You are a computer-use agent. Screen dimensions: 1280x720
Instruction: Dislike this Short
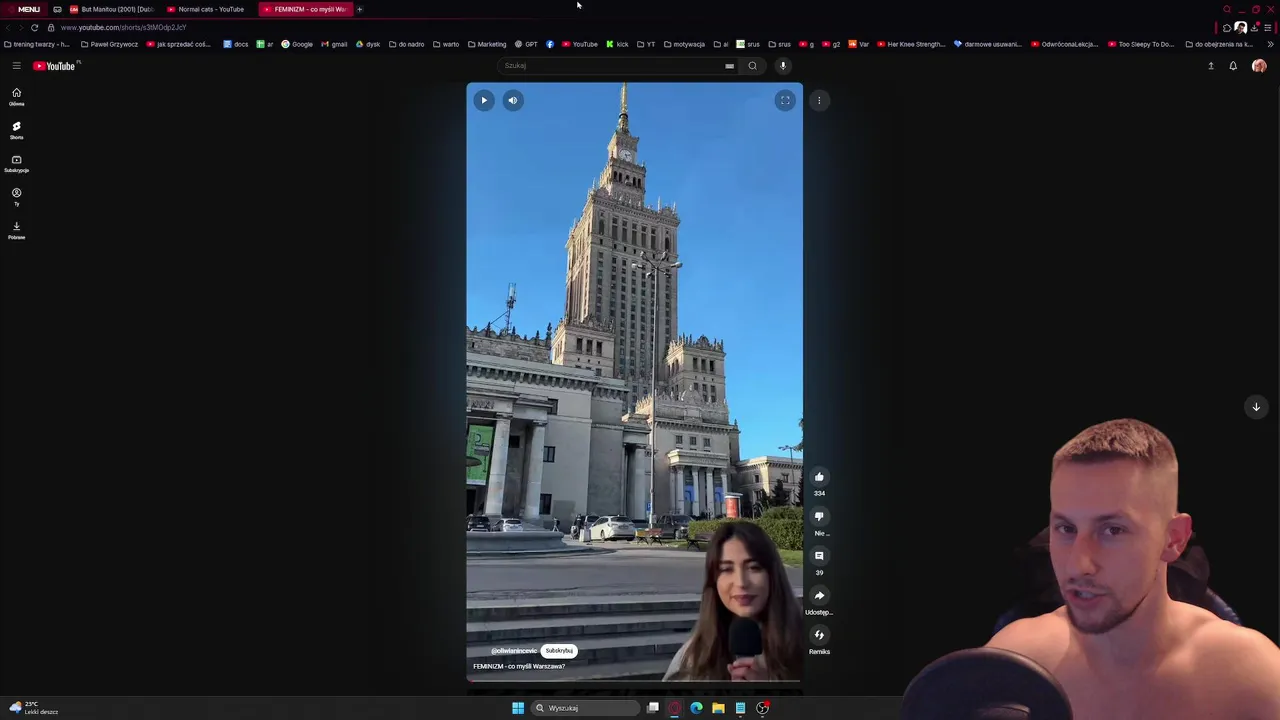[819, 517]
